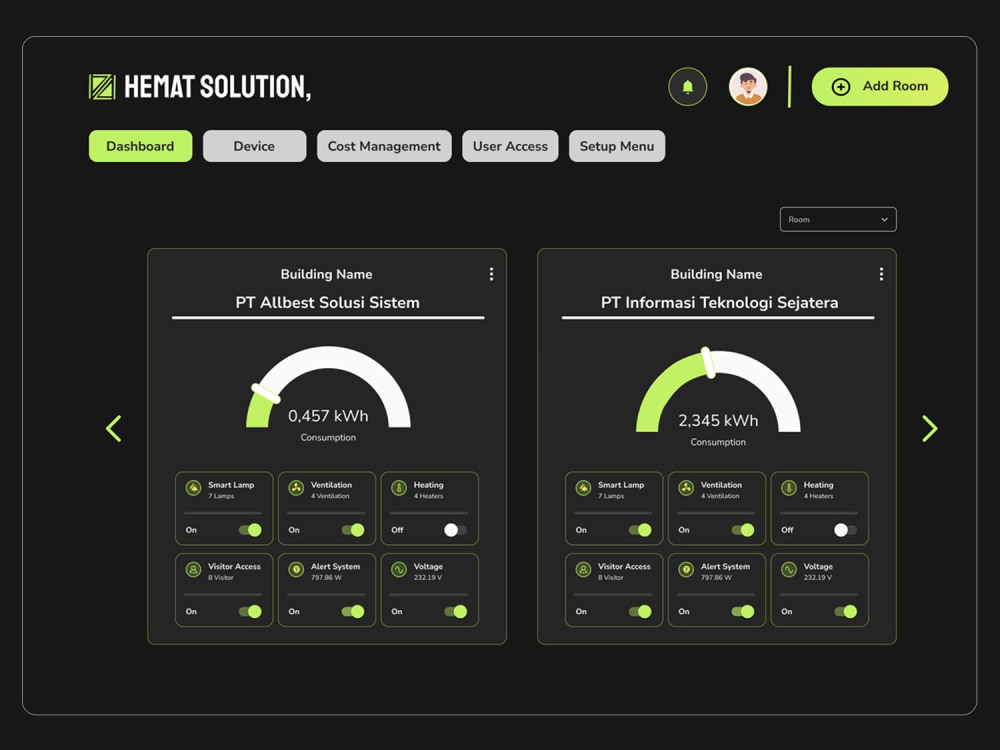Open the Cost Management tab
Image resolution: width=1000 pixels, height=750 pixels.
click(384, 146)
